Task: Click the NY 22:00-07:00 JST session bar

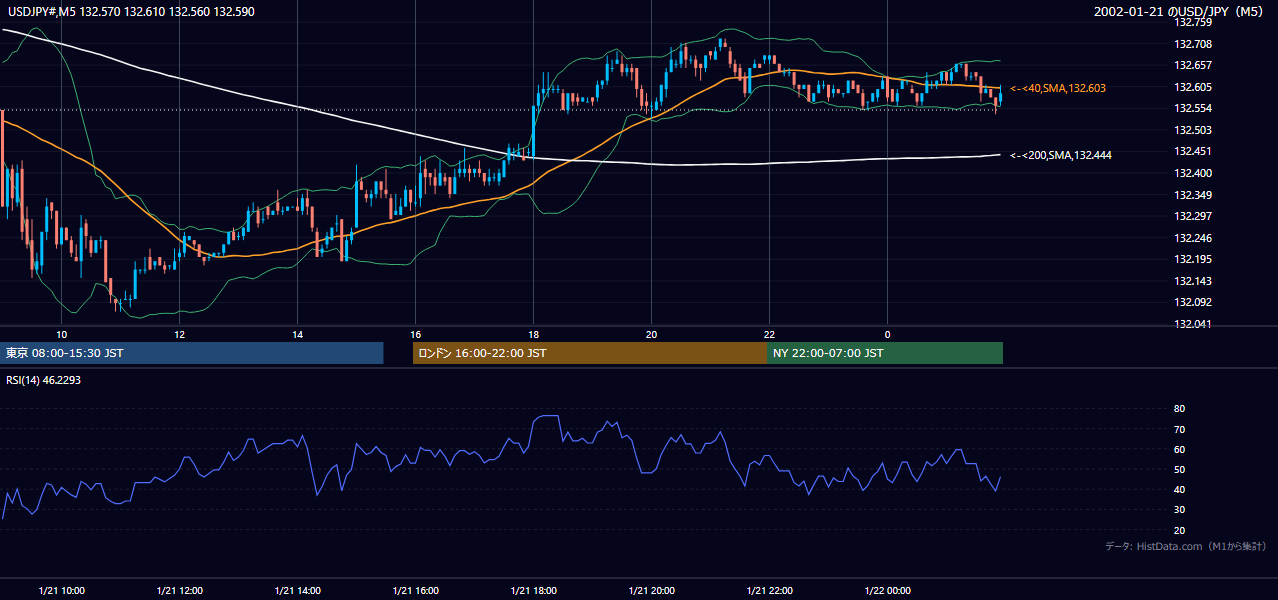Action: (x=885, y=353)
